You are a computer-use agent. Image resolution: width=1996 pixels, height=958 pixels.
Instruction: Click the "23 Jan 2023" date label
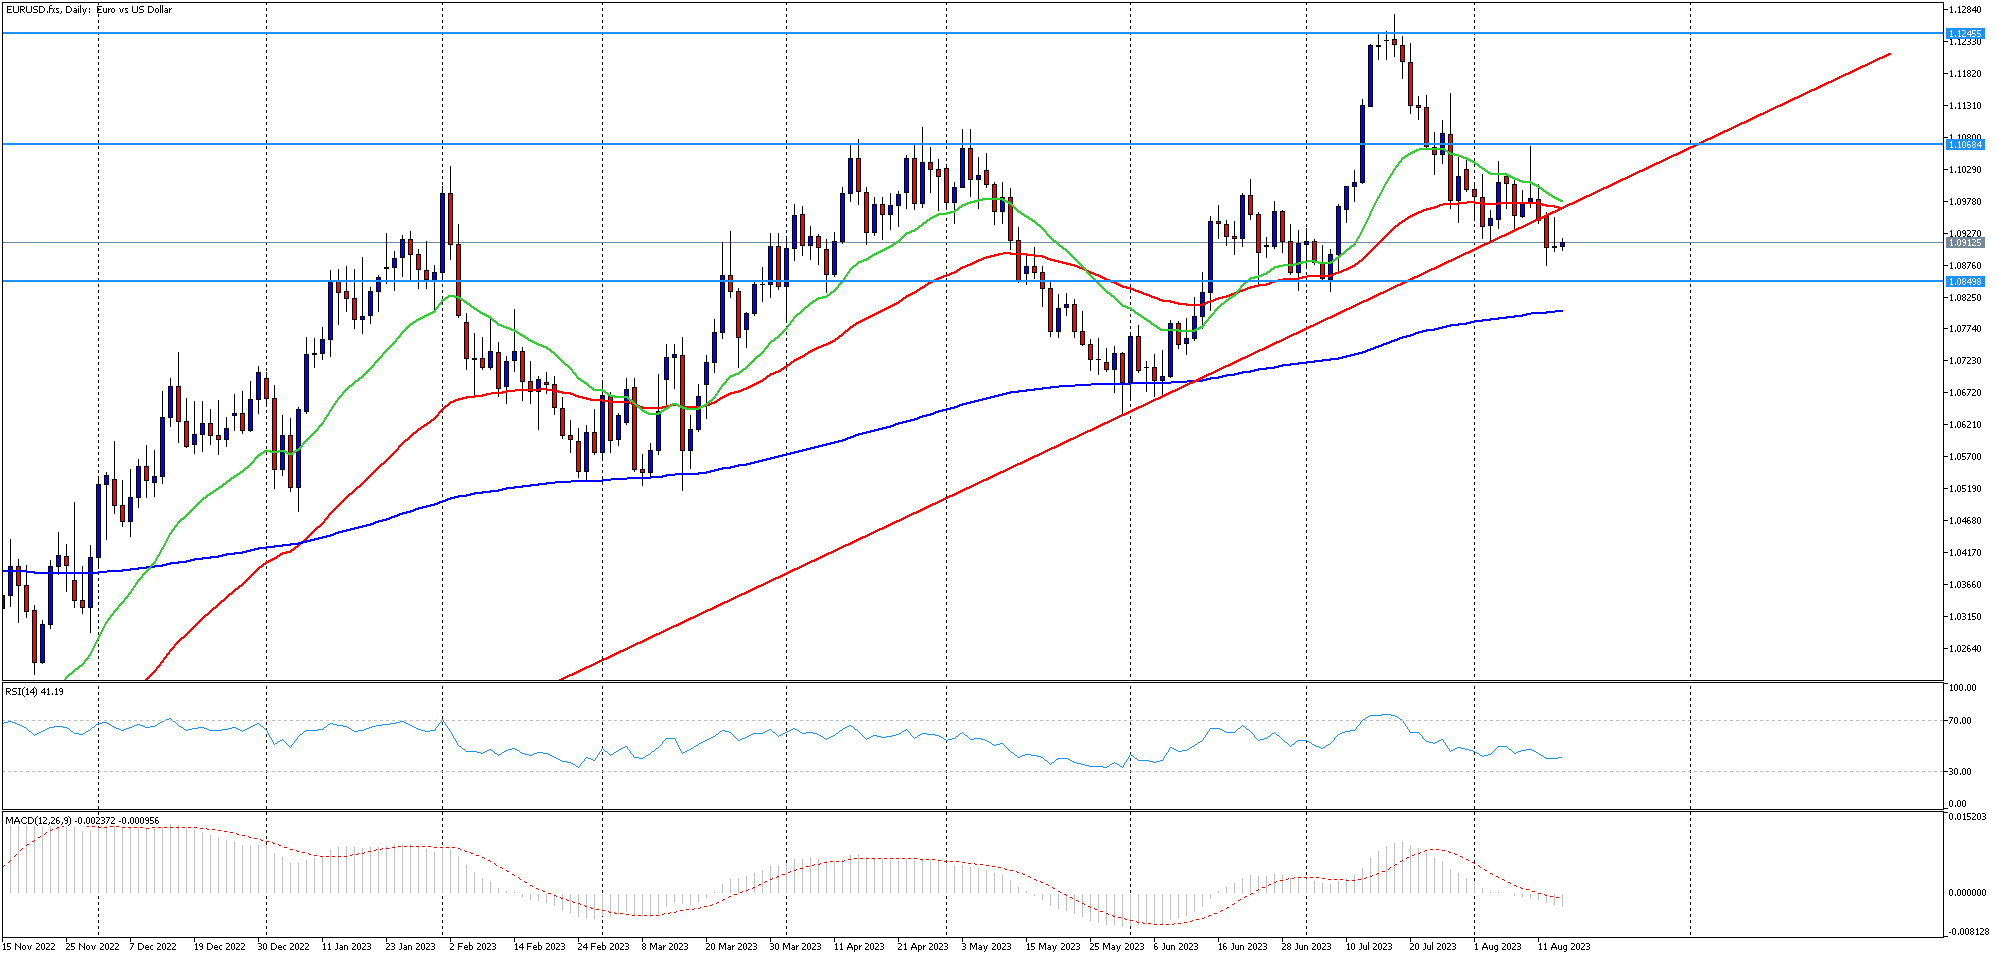[x=411, y=947]
